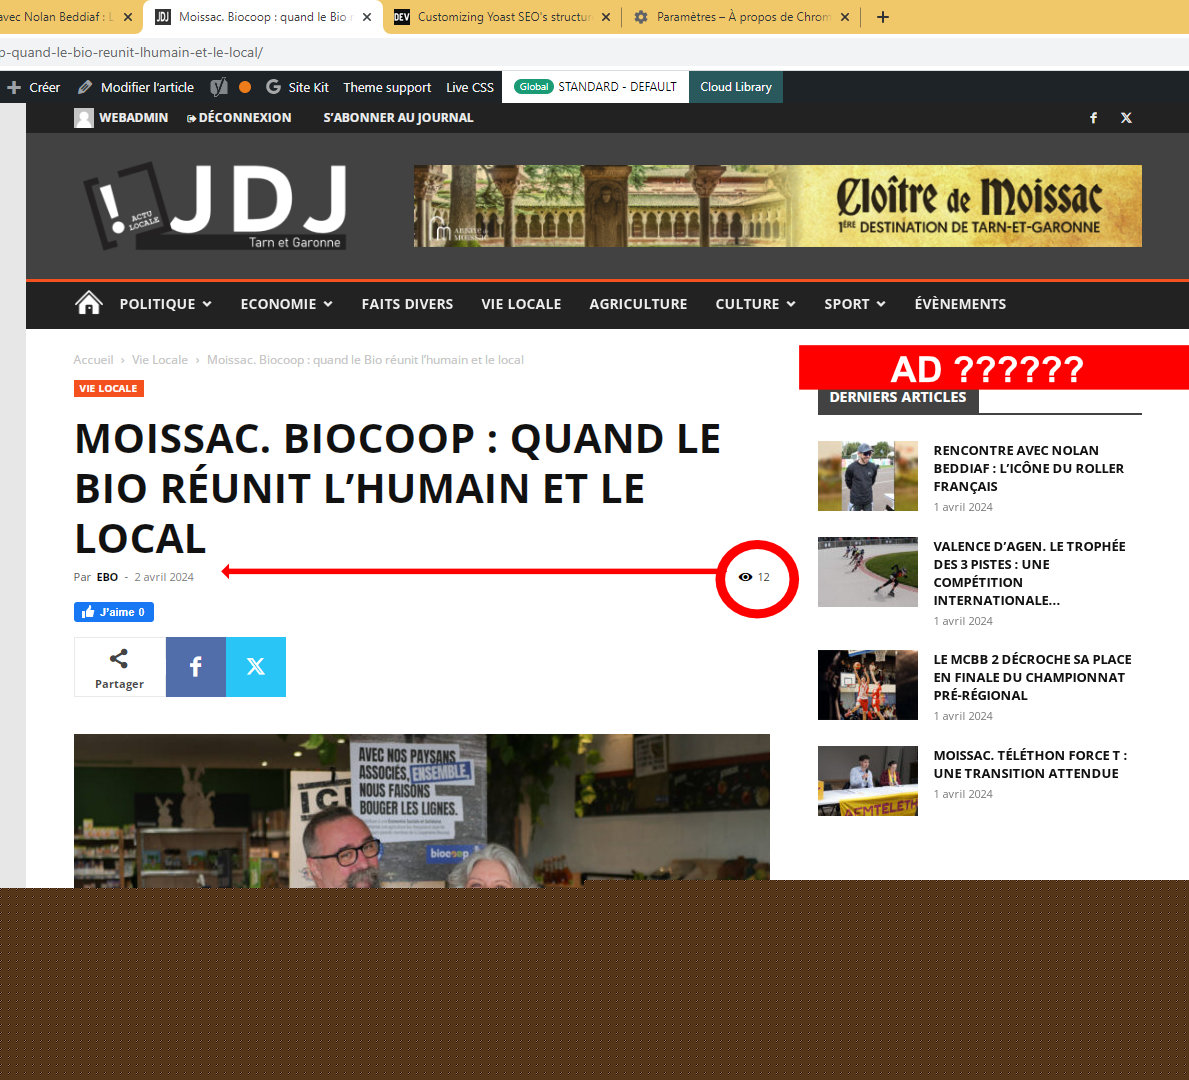Open Nolan Beddiaf article thumbnail
The height and width of the screenshot is (1080, 1189).
point(867,476)
